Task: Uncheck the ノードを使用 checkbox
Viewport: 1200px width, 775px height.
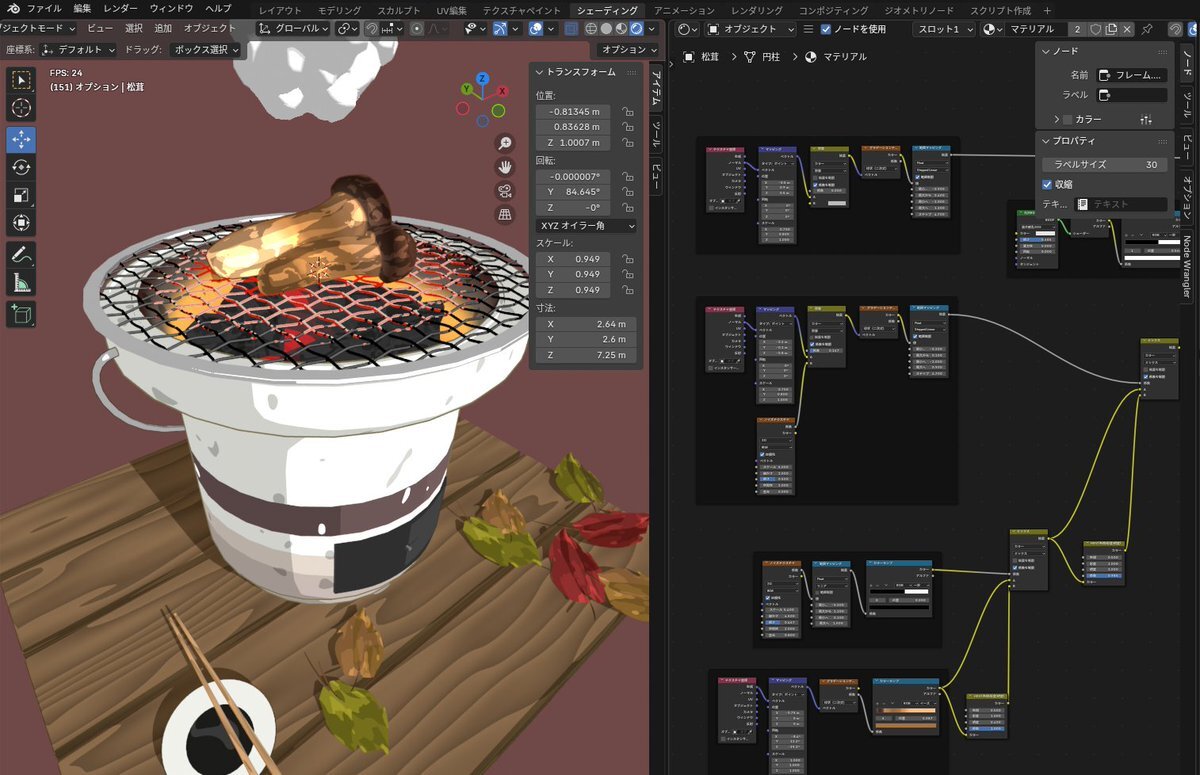Action: coord(826,29)
